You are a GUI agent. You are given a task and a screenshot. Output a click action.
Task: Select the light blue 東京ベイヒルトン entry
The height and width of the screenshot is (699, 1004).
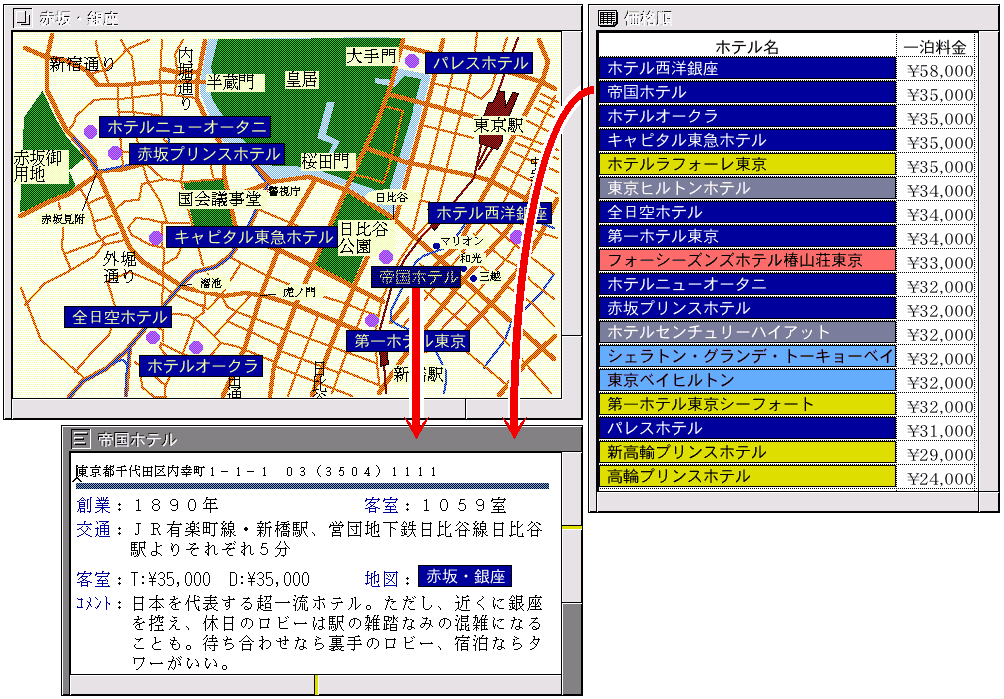(747, 380)
